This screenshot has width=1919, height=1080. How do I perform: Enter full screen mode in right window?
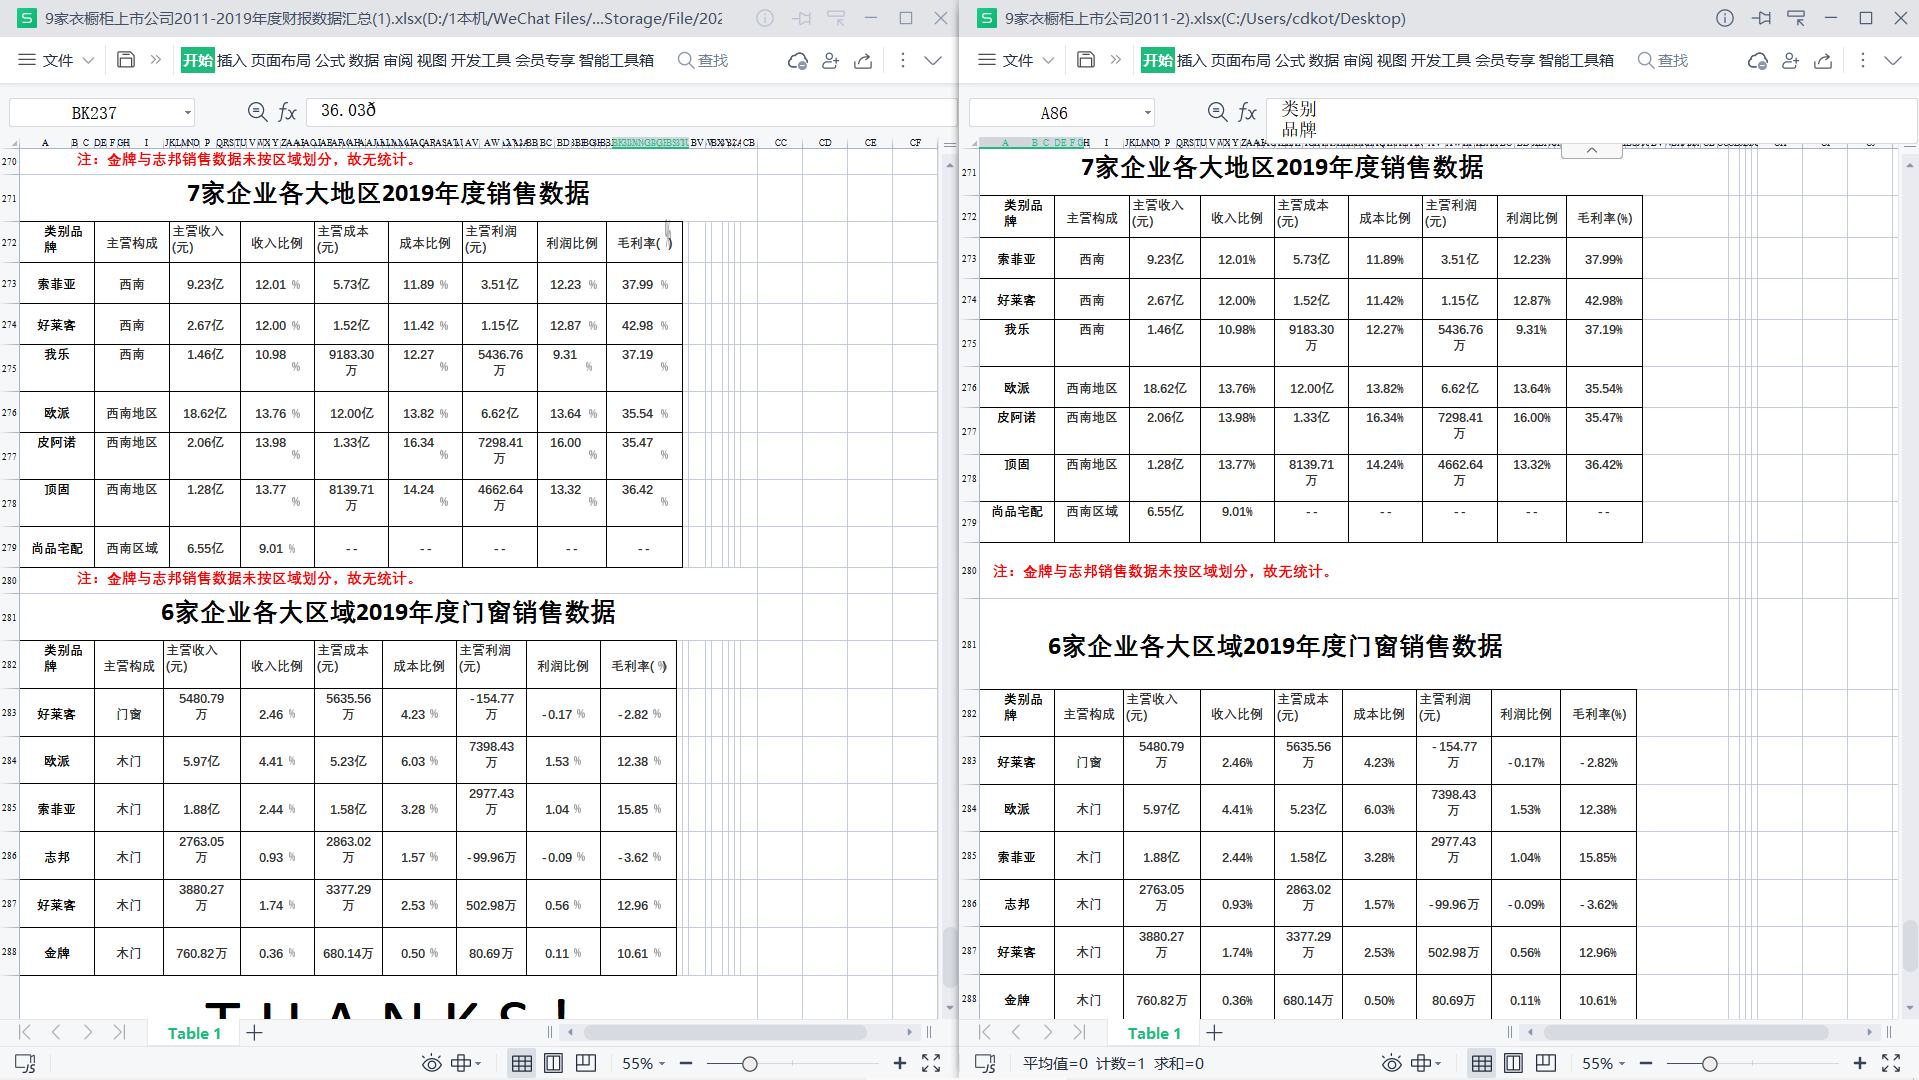click(x=1891, y=1063)
